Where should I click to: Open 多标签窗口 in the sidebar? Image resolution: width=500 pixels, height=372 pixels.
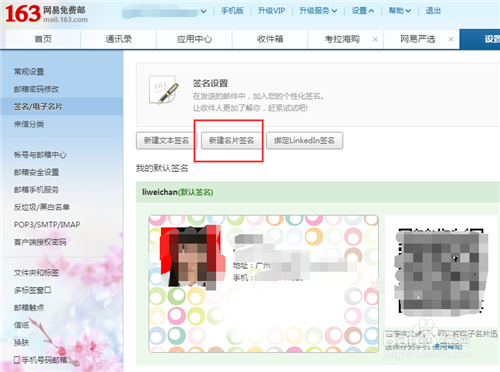(x=33, y=290)
